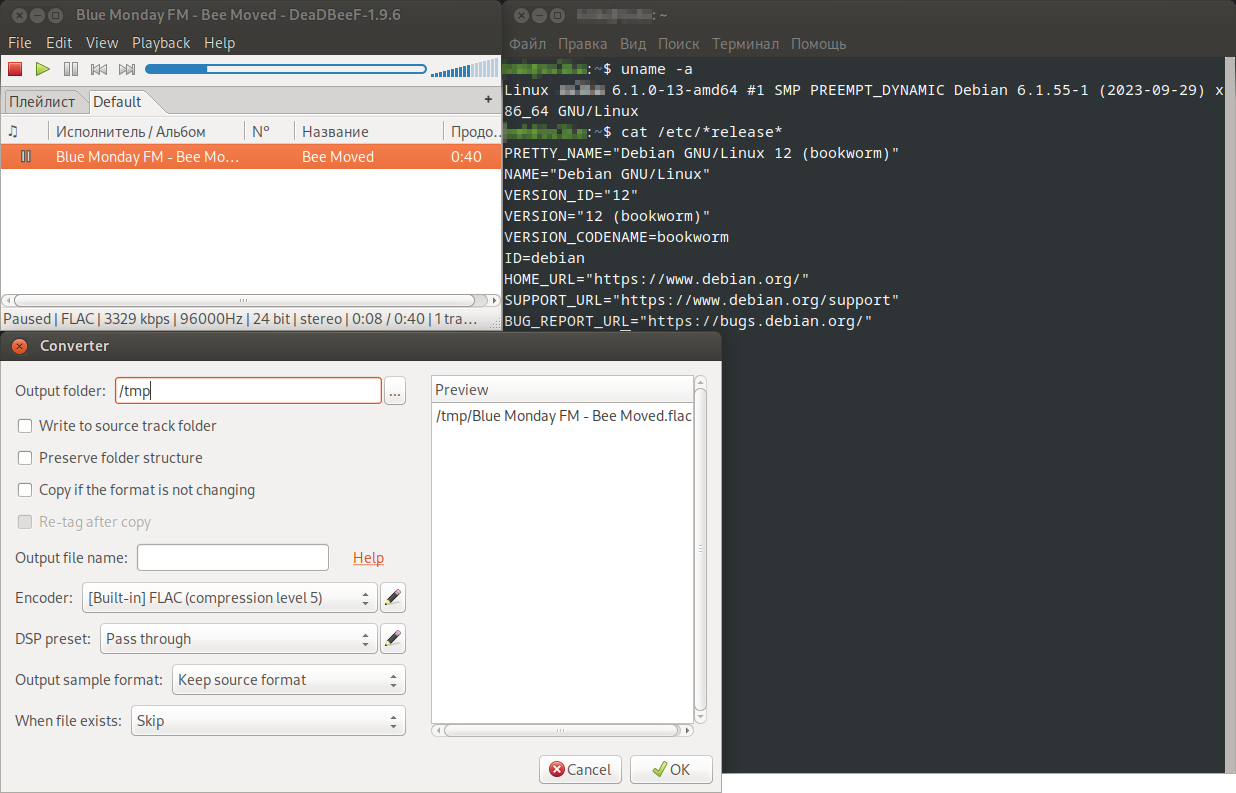Switch to the Default playlist tab
This screenshot has width=1236, height=793.
click(x=117, y=102)
